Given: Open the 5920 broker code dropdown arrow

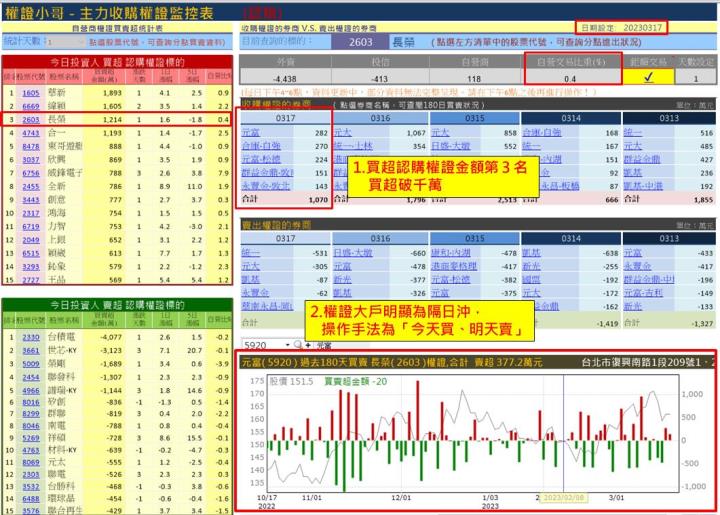Looking at the screenshot, I should coord(287,345).
